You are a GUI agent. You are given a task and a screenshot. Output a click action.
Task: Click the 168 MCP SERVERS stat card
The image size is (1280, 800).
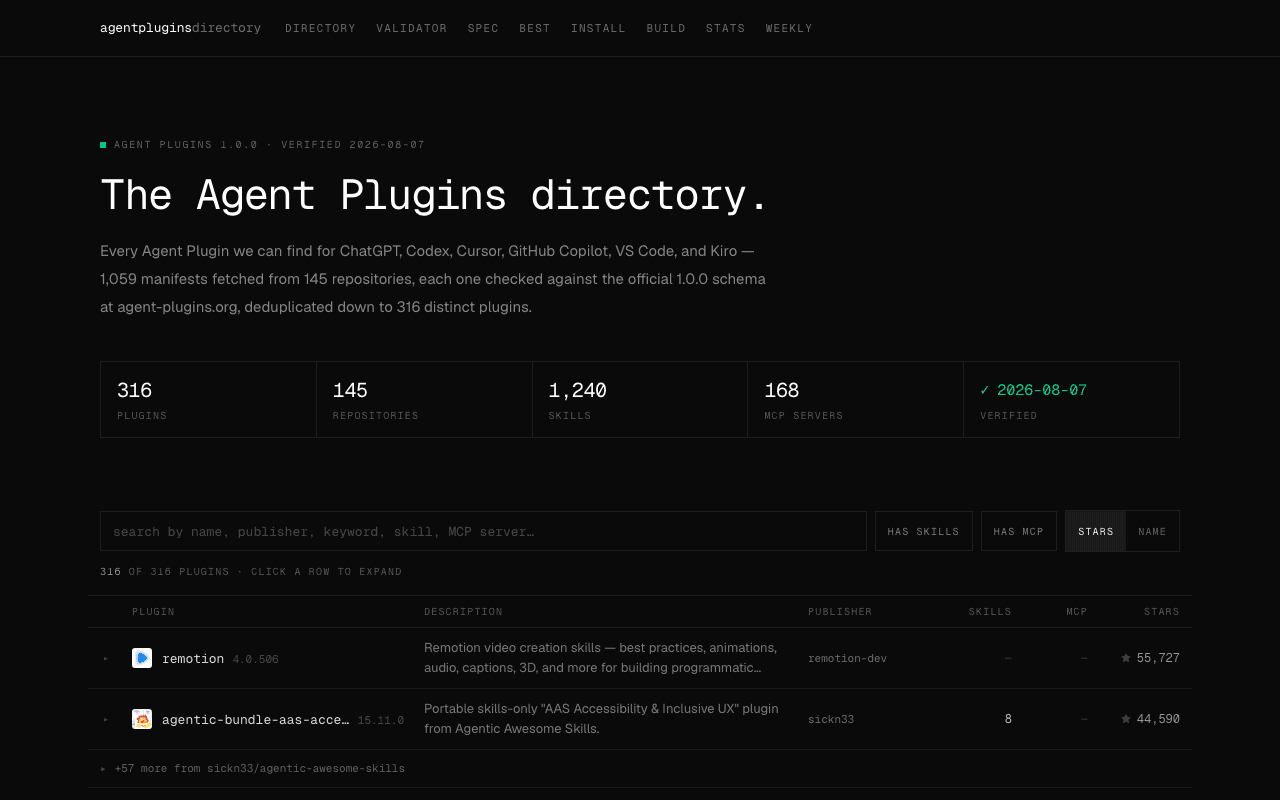pos(855,400)
